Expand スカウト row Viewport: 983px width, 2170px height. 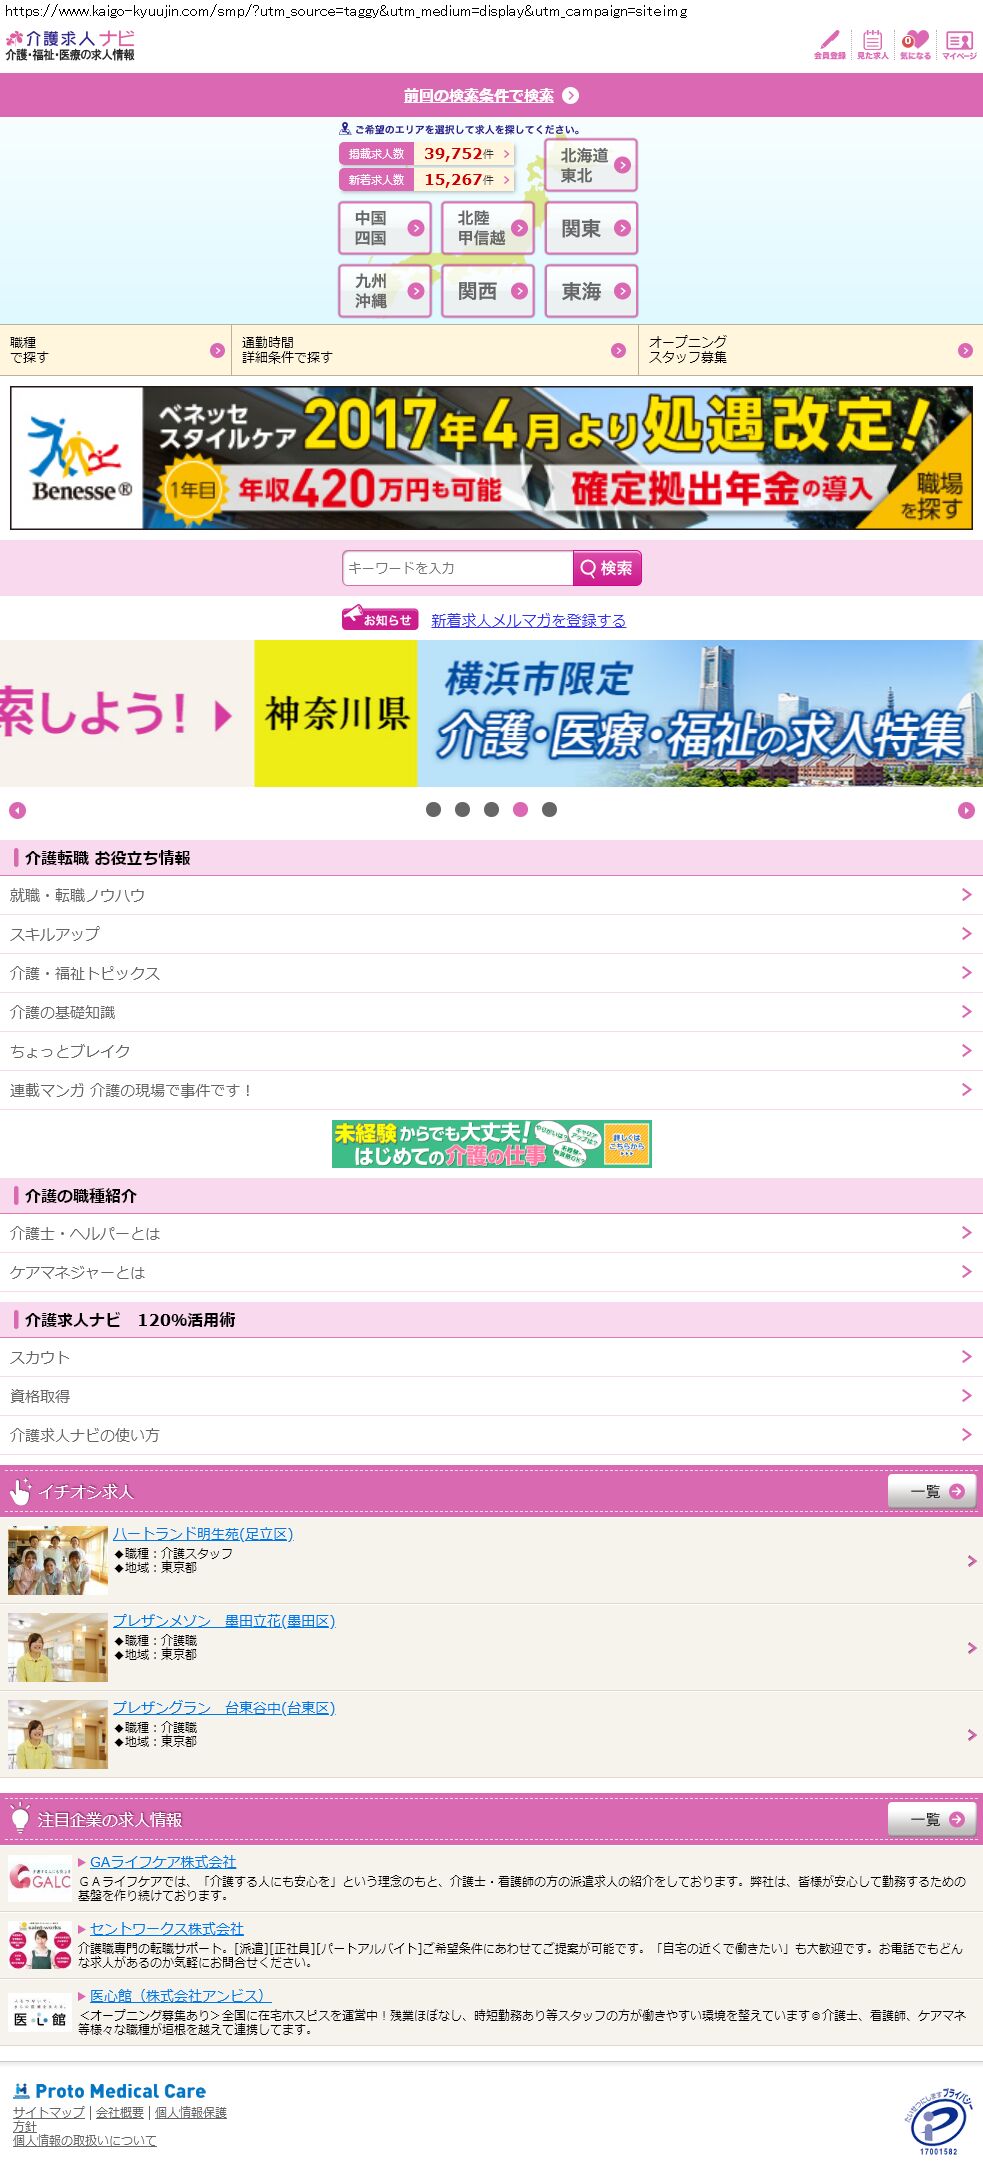click(x=491, y=1357)
